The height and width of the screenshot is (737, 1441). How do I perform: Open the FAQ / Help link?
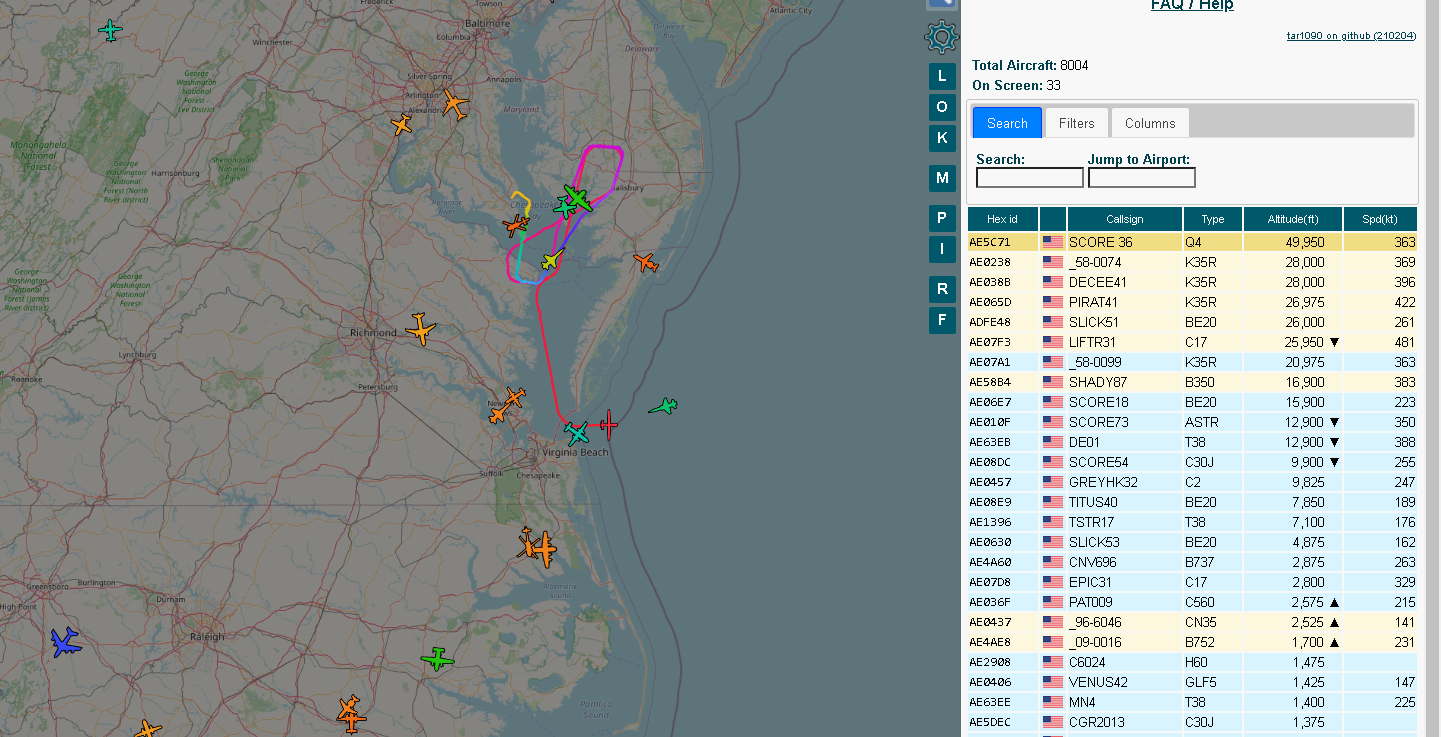coord(1192,5)
